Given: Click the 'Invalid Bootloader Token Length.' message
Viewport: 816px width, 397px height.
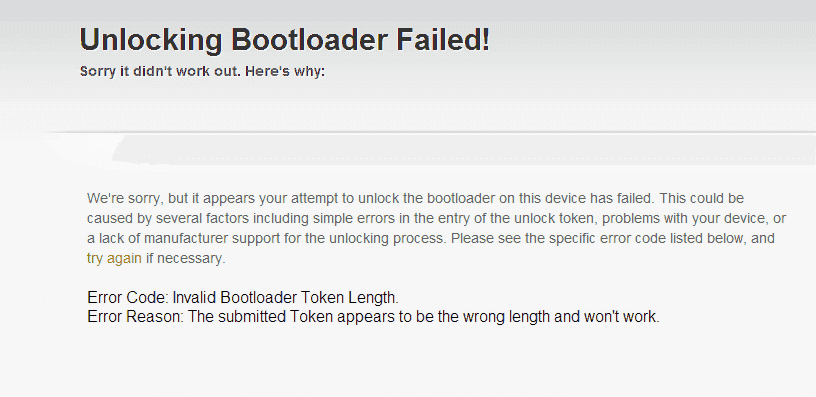Looking at the screenshot, I should 286,298.
